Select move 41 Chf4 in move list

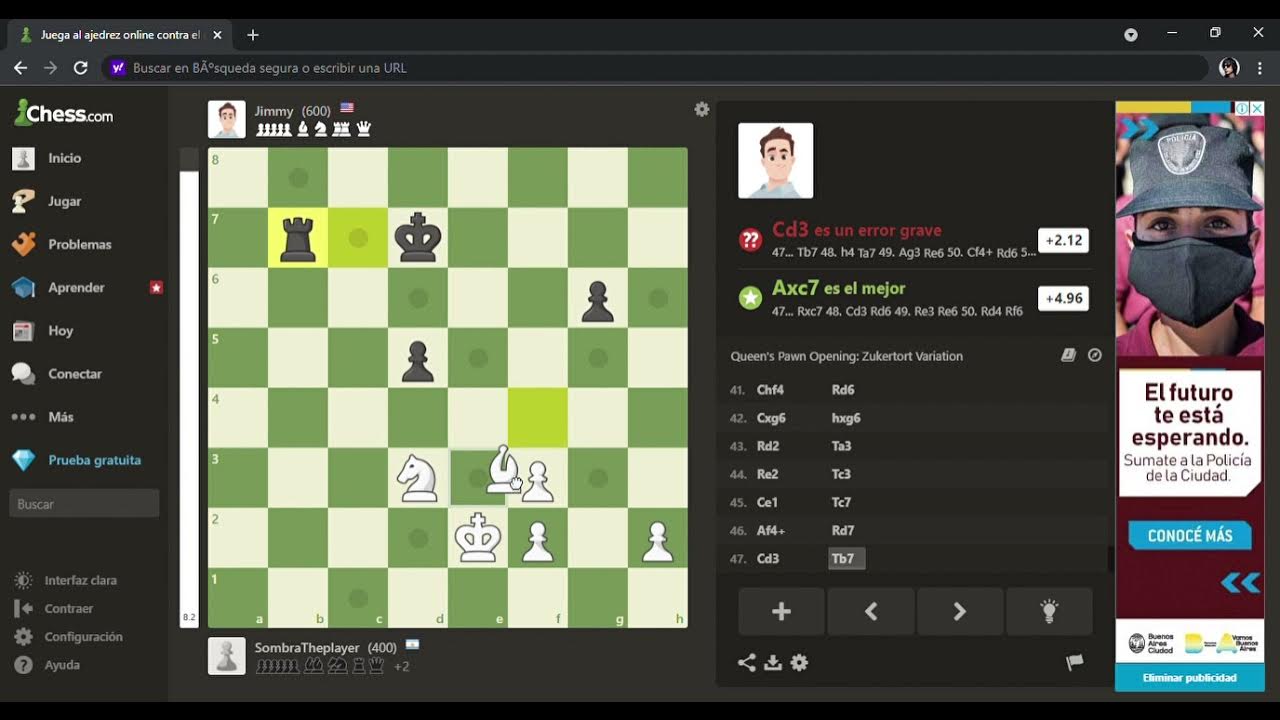pos(770,391)
